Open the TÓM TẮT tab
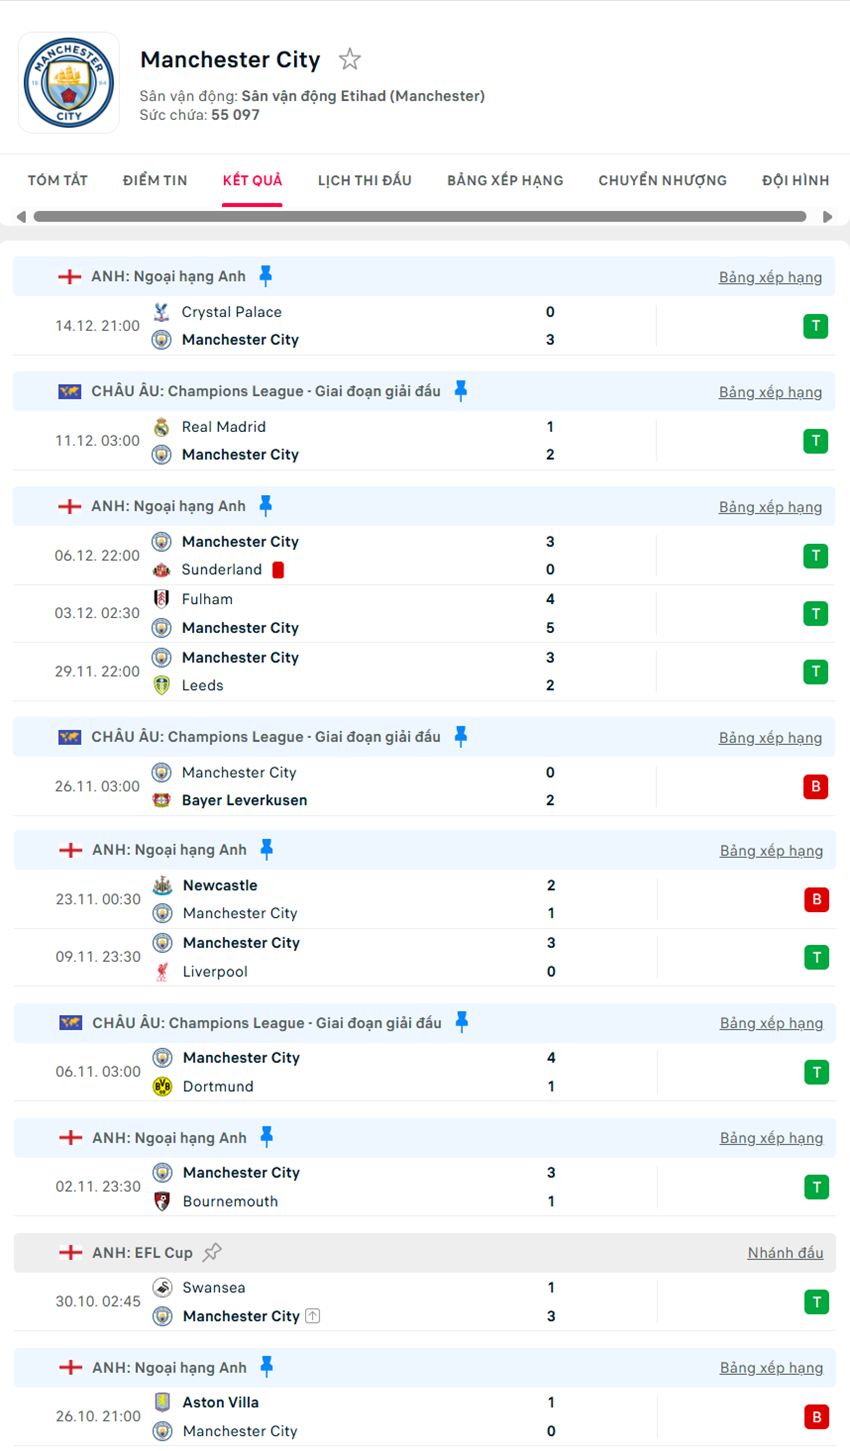The width and height of the screenshot is (850, 1451). [58, 181]
